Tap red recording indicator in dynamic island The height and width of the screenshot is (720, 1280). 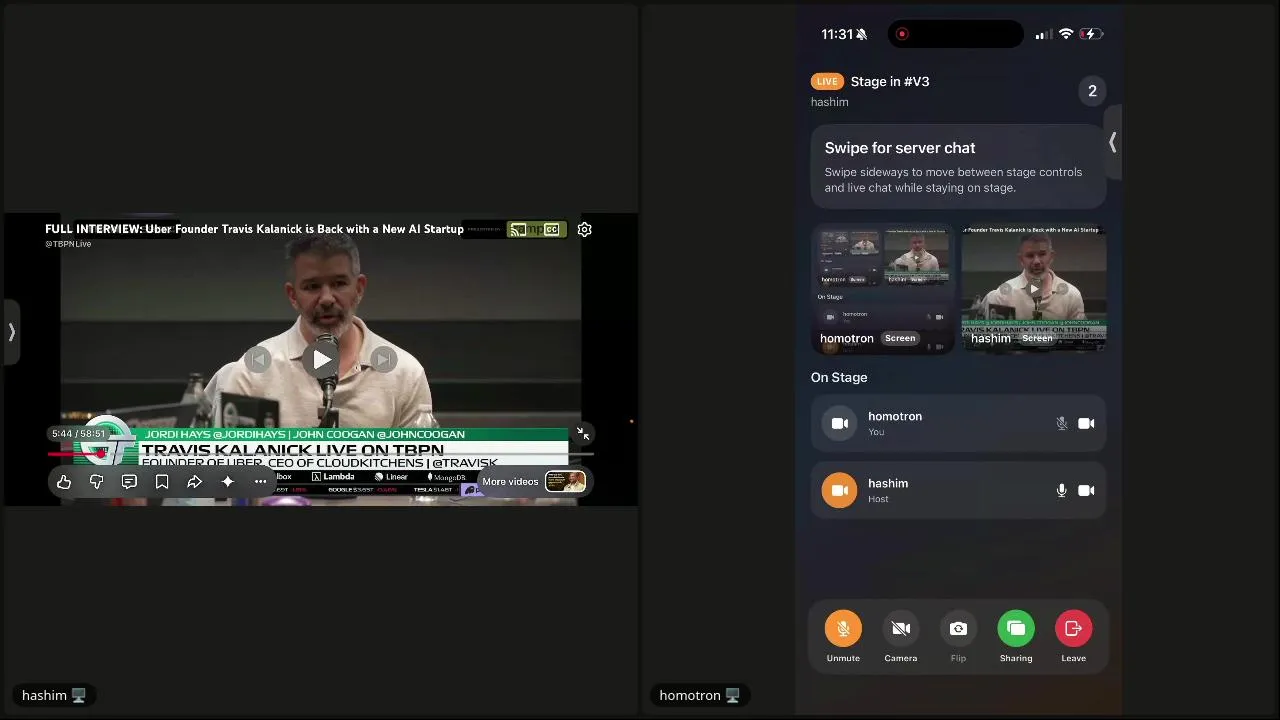pyautogui.click(x=902, y=34)
